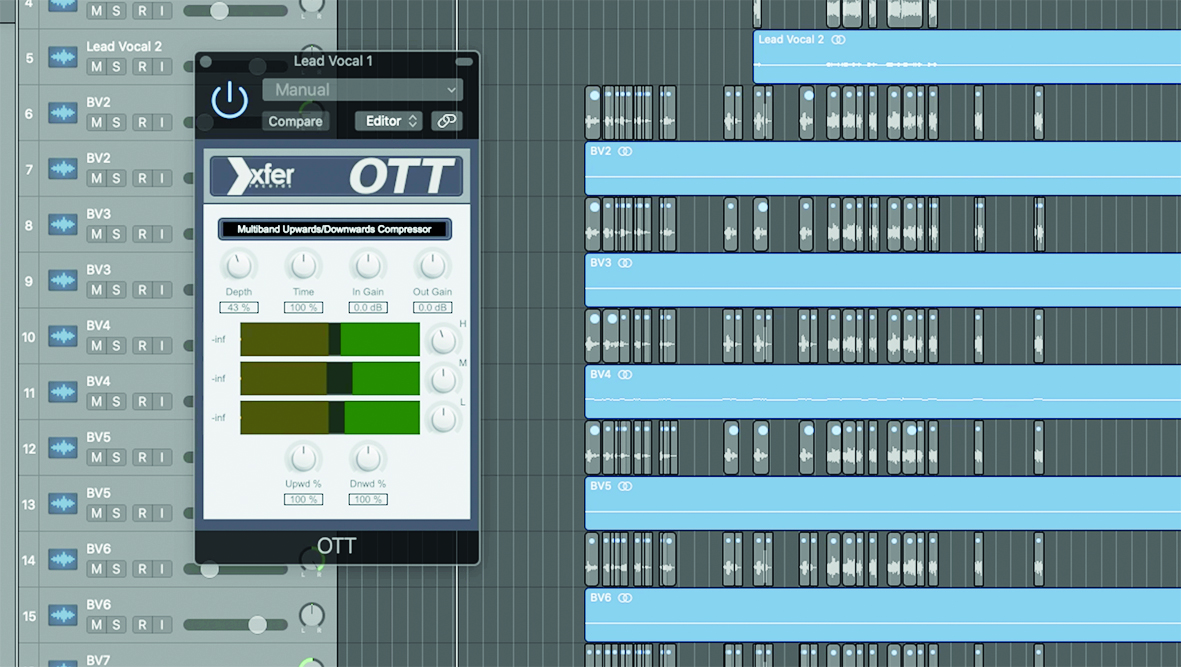
Task: Enable input monitoring on track 5
Action: tap(161, 66)
